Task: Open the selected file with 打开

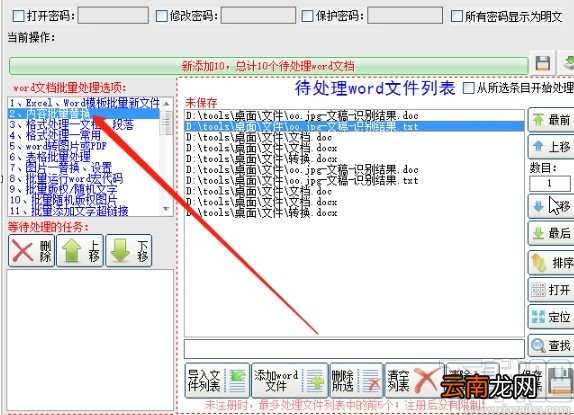Action: 552,289
